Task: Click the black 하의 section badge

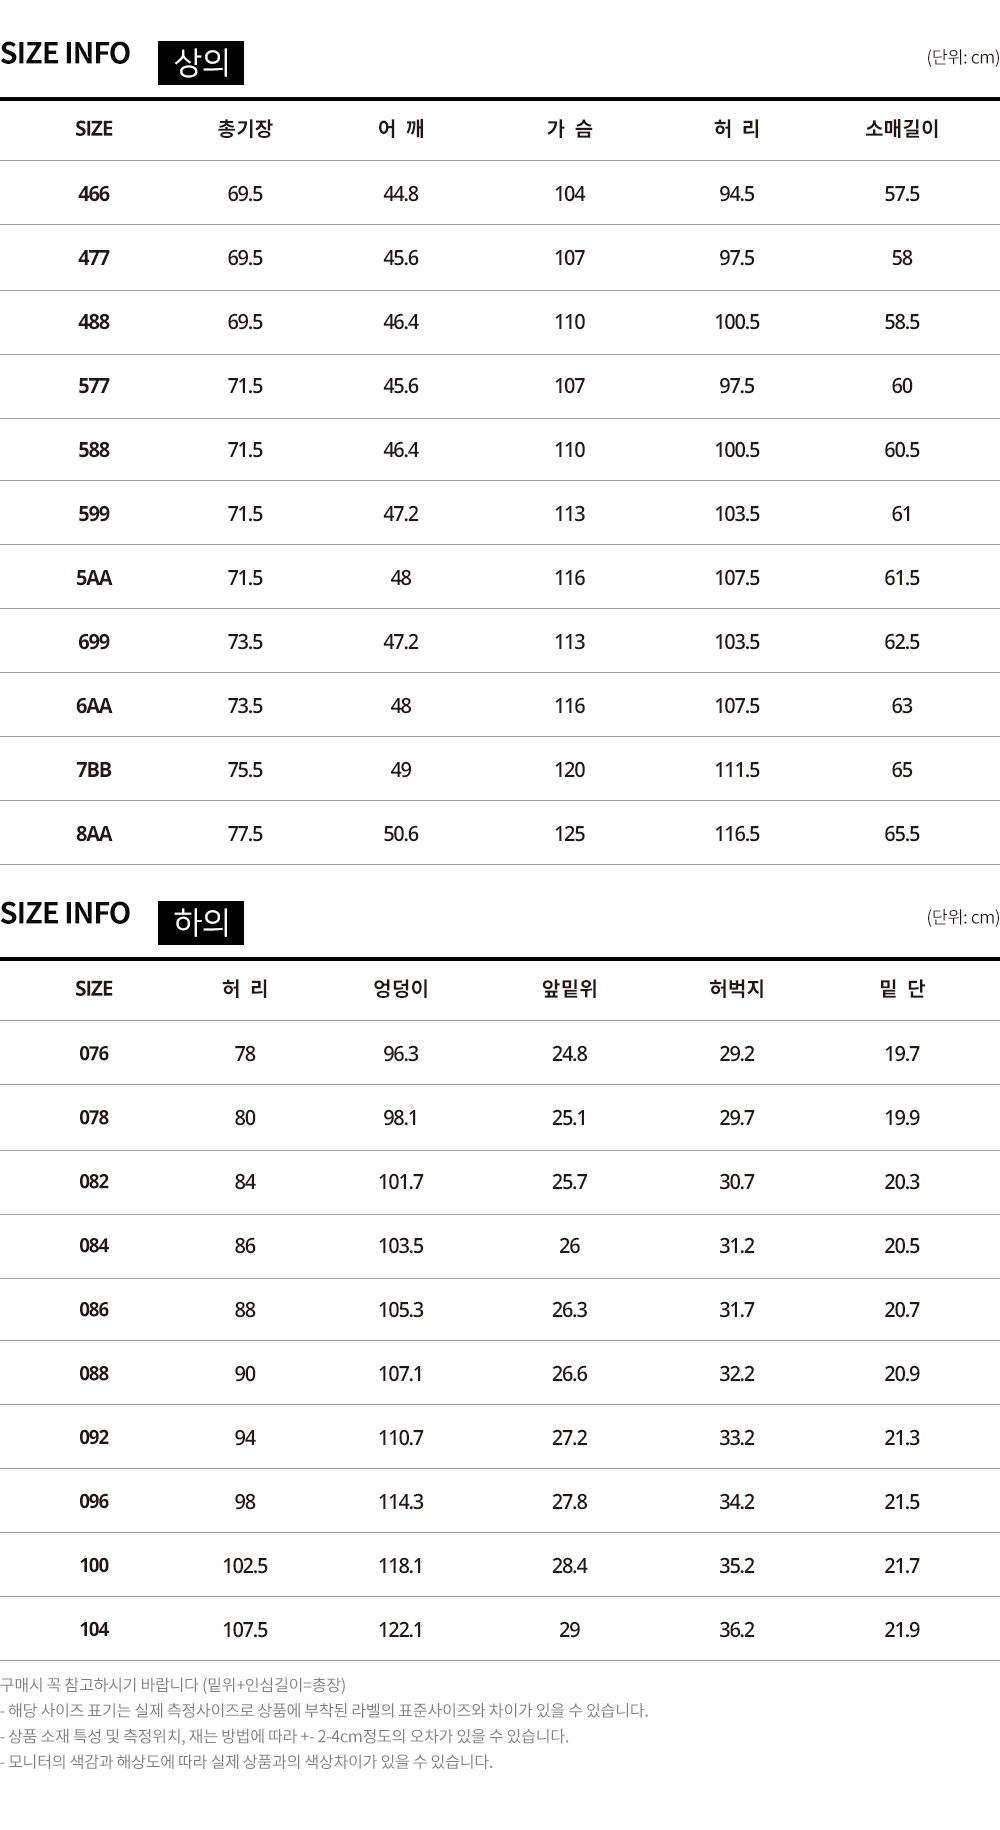Action: [x=201, y=922]
